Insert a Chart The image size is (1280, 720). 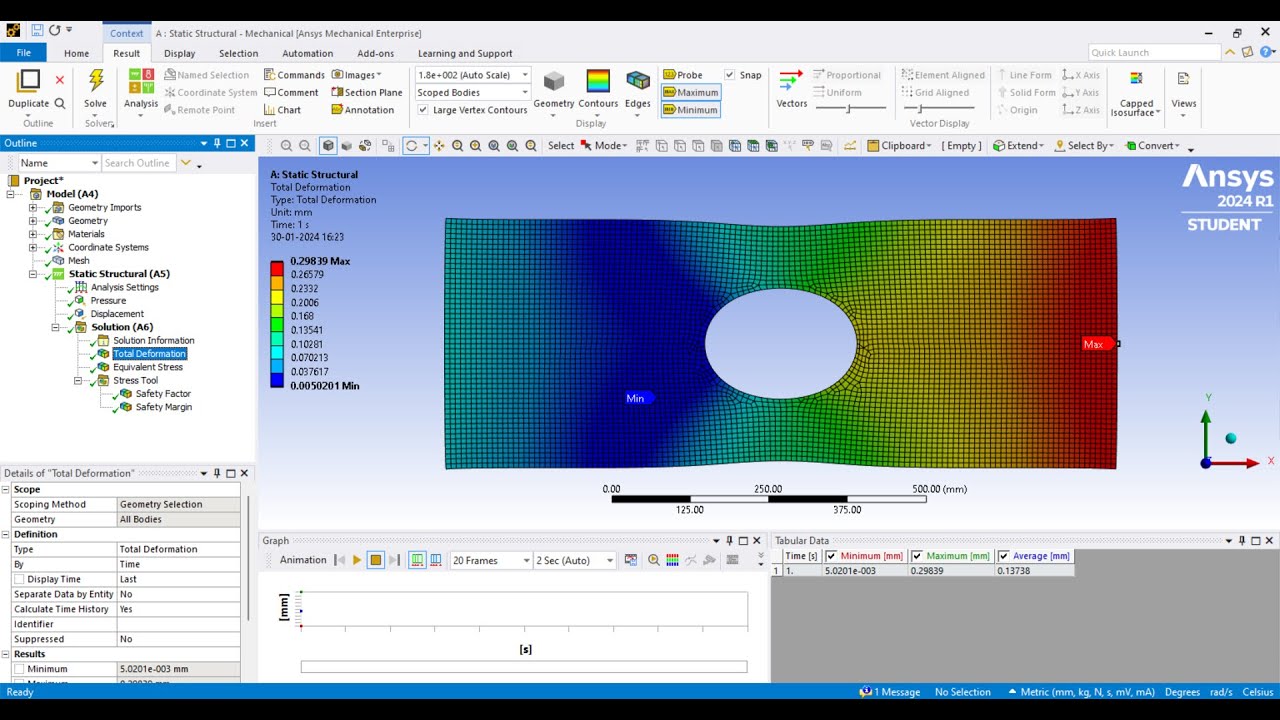tap(282, 110)
